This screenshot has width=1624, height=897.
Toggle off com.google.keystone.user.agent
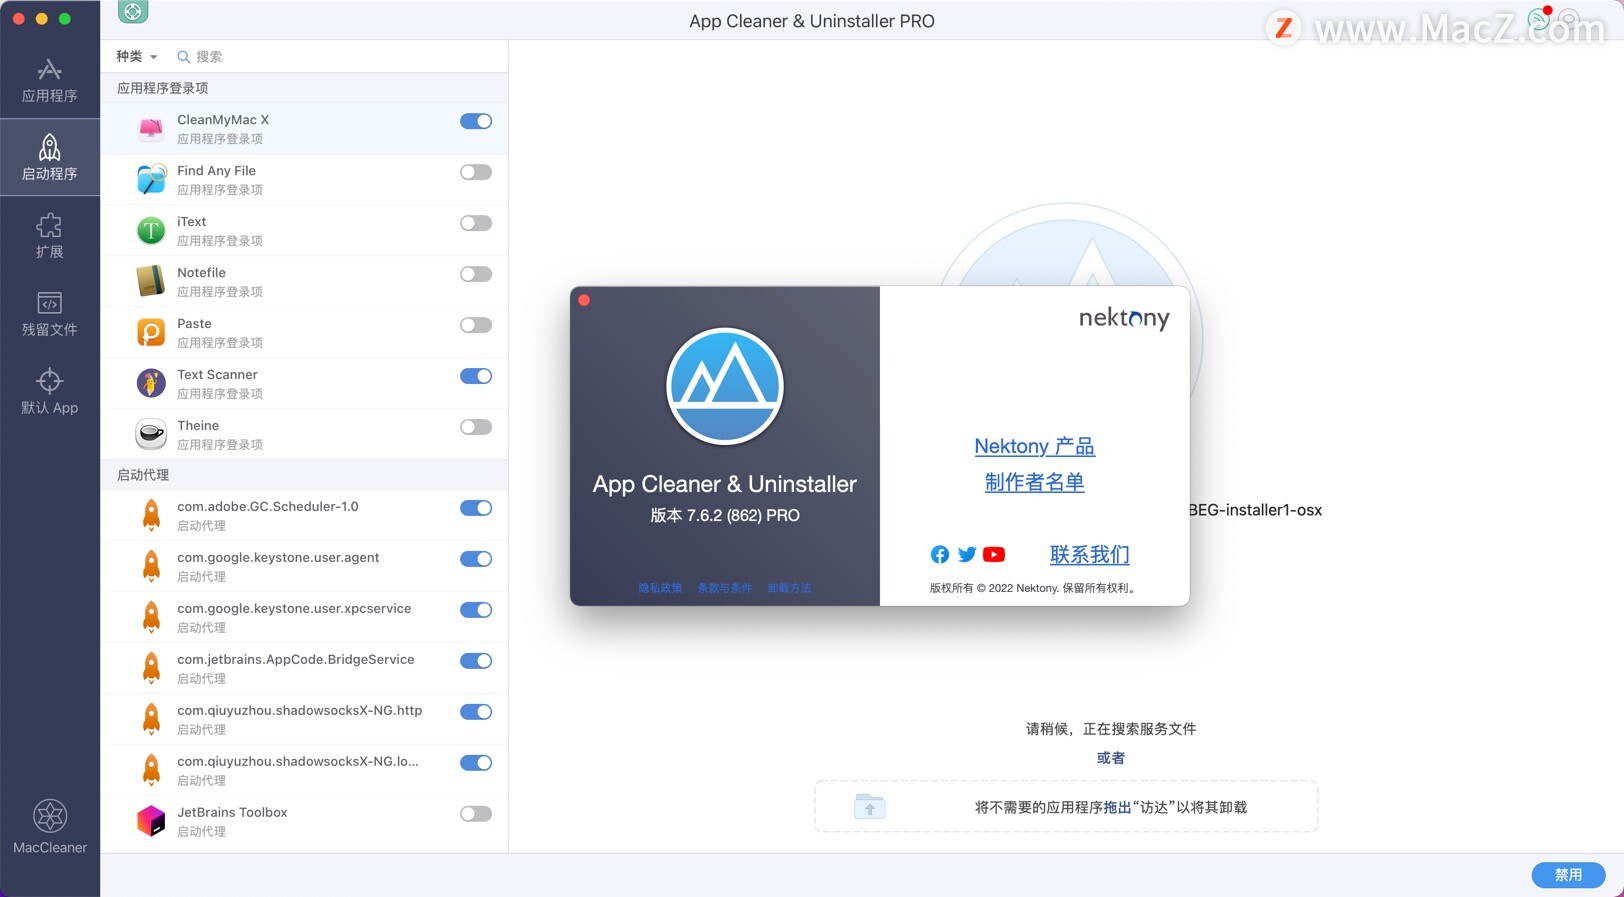click(476, 559)
